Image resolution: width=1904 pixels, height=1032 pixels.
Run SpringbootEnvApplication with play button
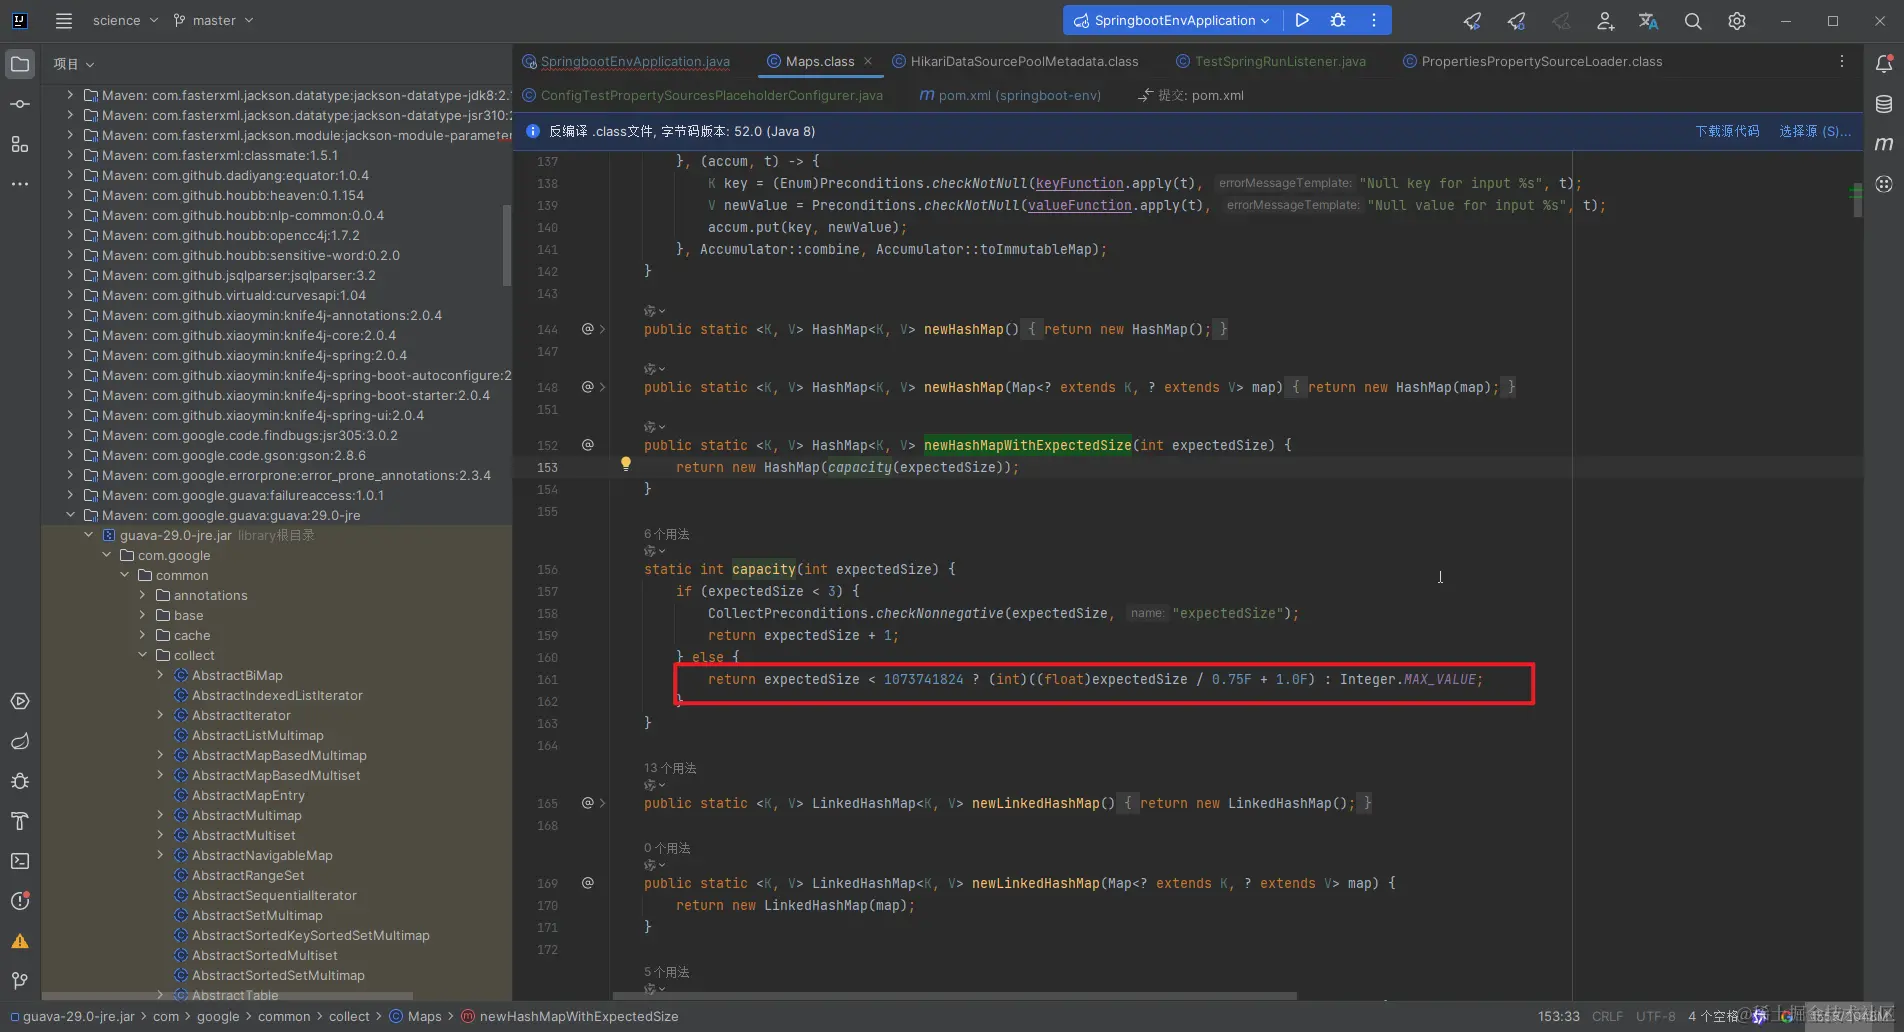[x=1302, y=20]
